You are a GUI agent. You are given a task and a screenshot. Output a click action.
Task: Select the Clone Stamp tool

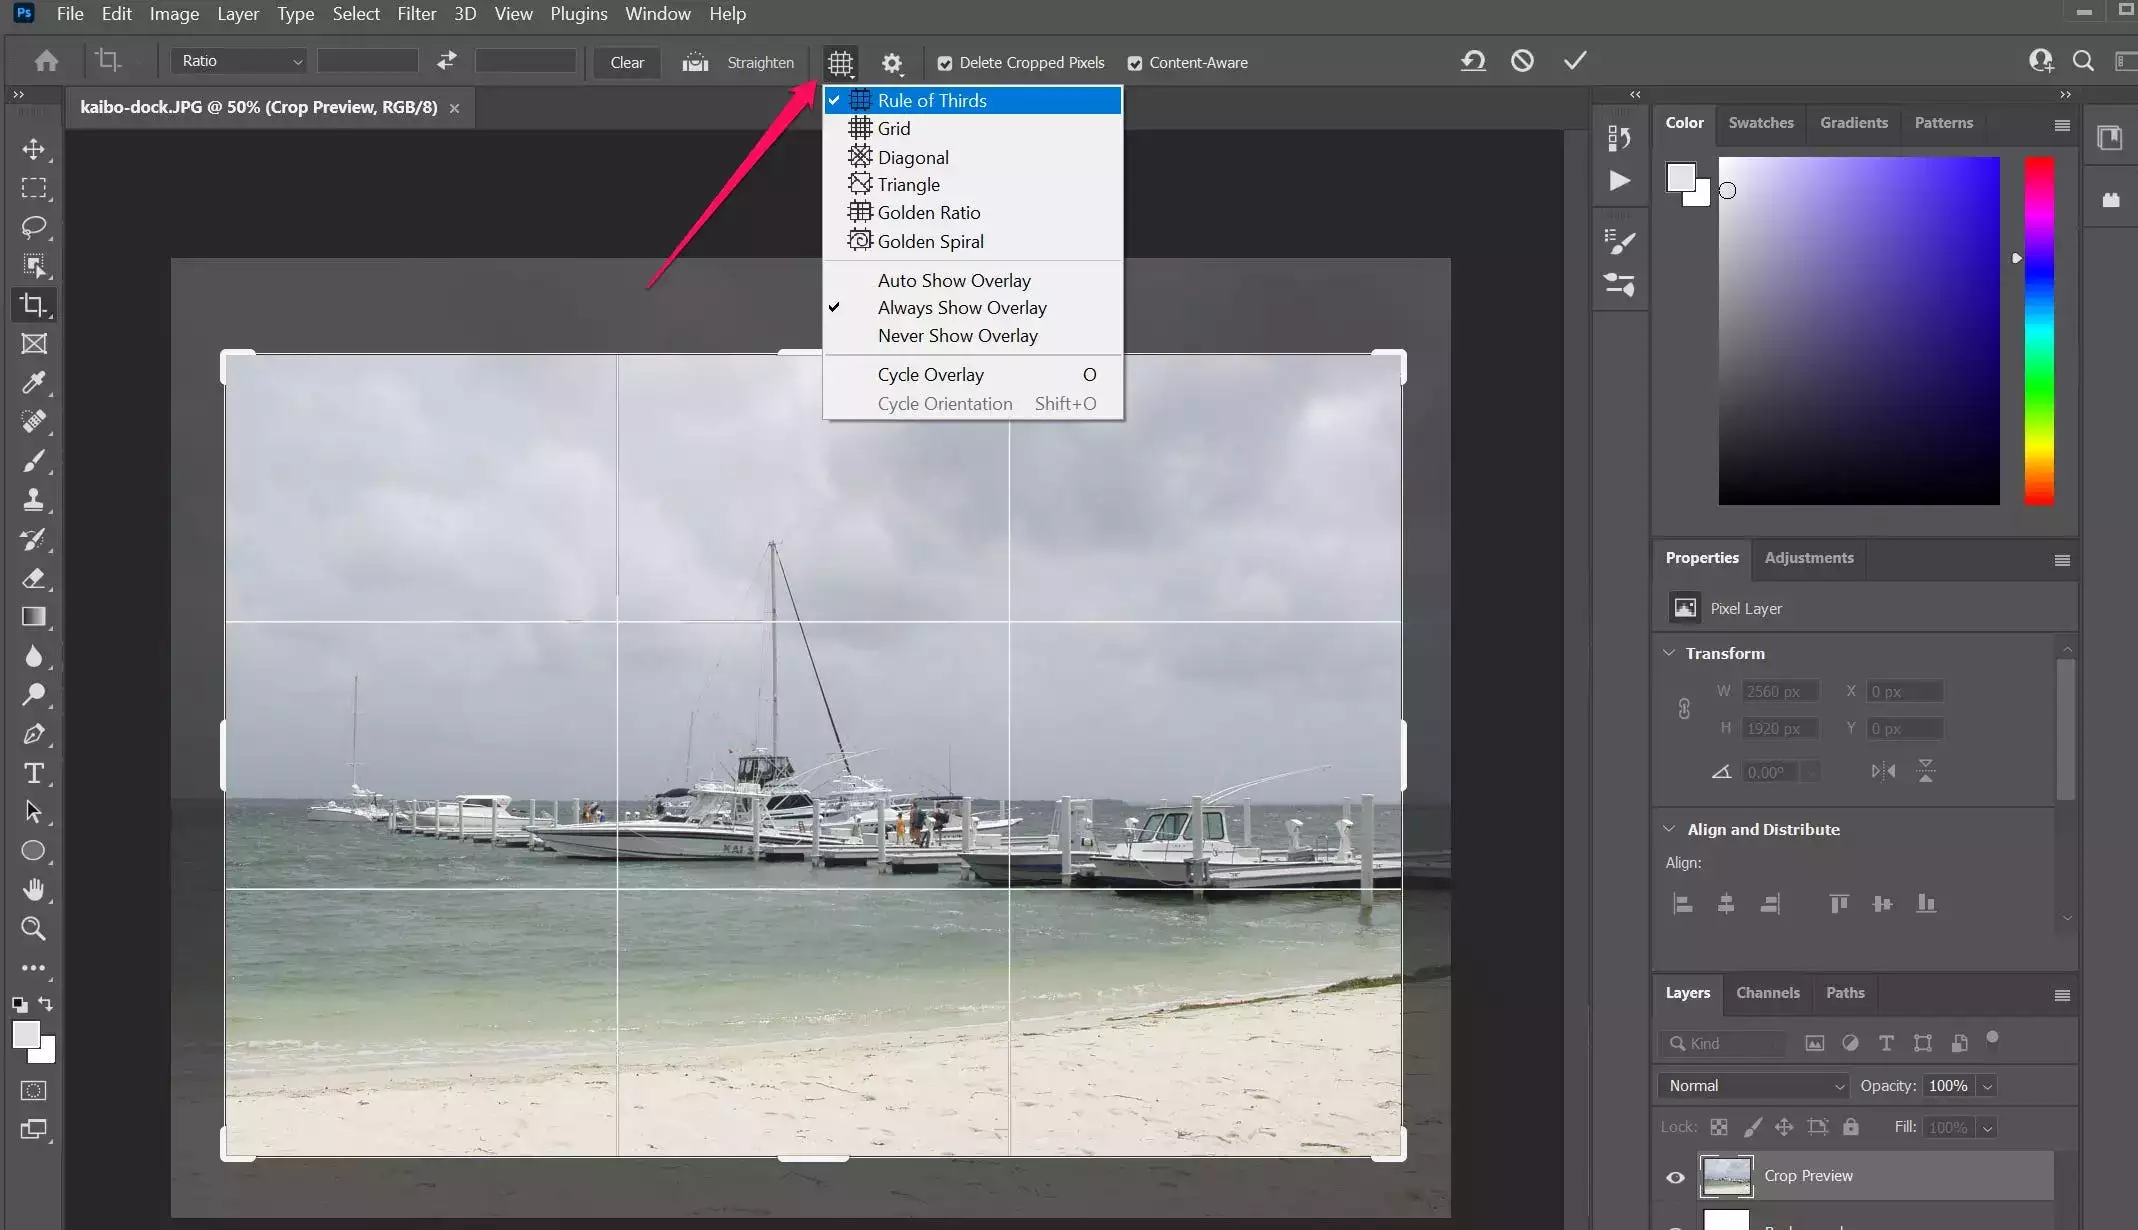[34, 500]
